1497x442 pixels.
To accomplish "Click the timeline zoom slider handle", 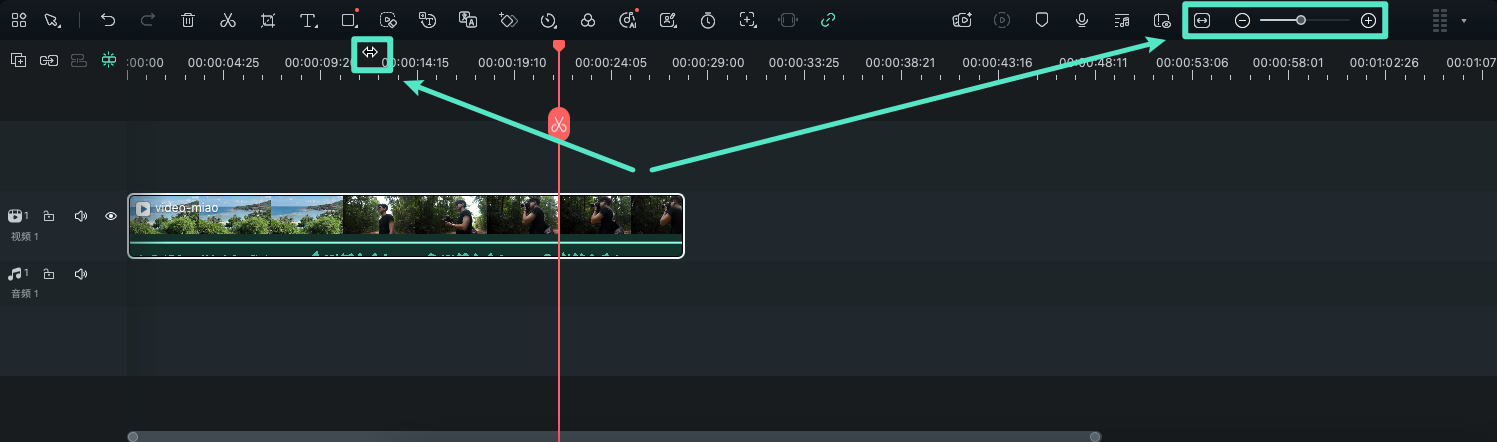I will [x=1301, y=20].
